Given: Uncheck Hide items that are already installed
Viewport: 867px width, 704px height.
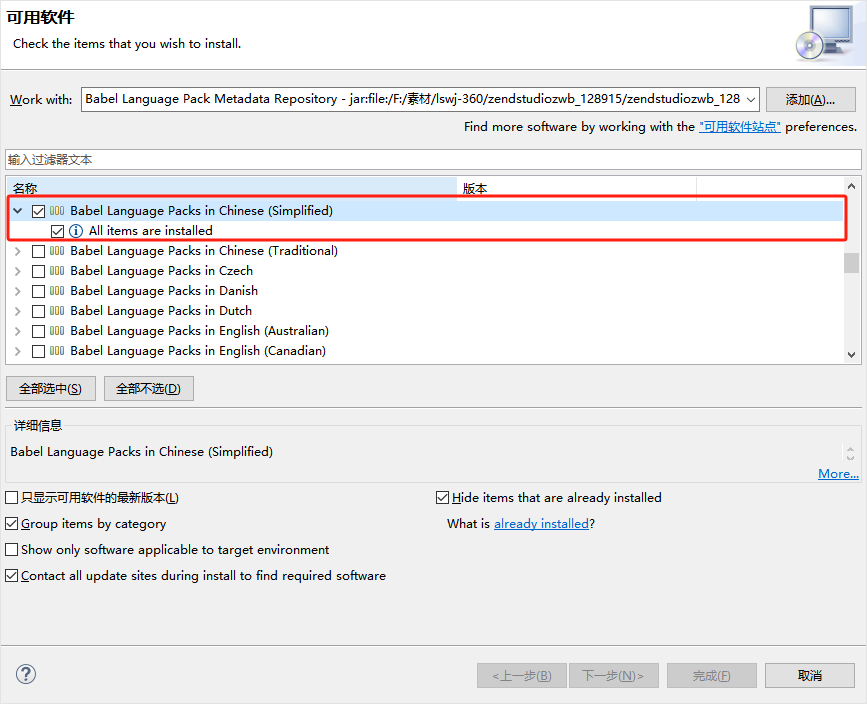Looking at the screenshot, I should point(443,498).
